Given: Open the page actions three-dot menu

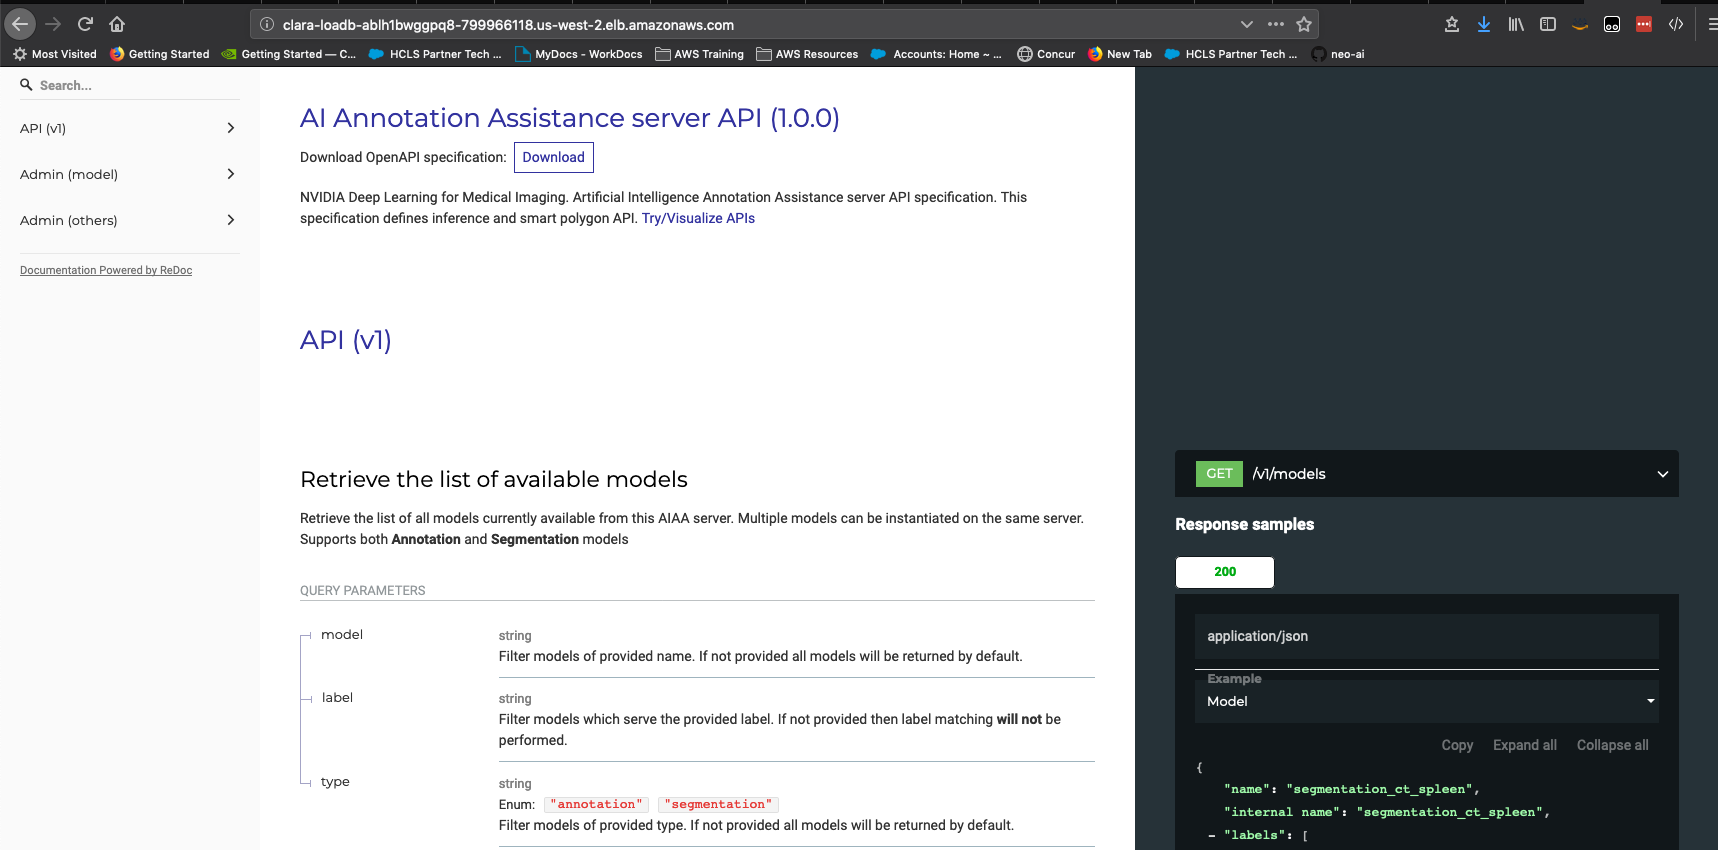Looking at the screenshot, I should (x=1276, y=24).
